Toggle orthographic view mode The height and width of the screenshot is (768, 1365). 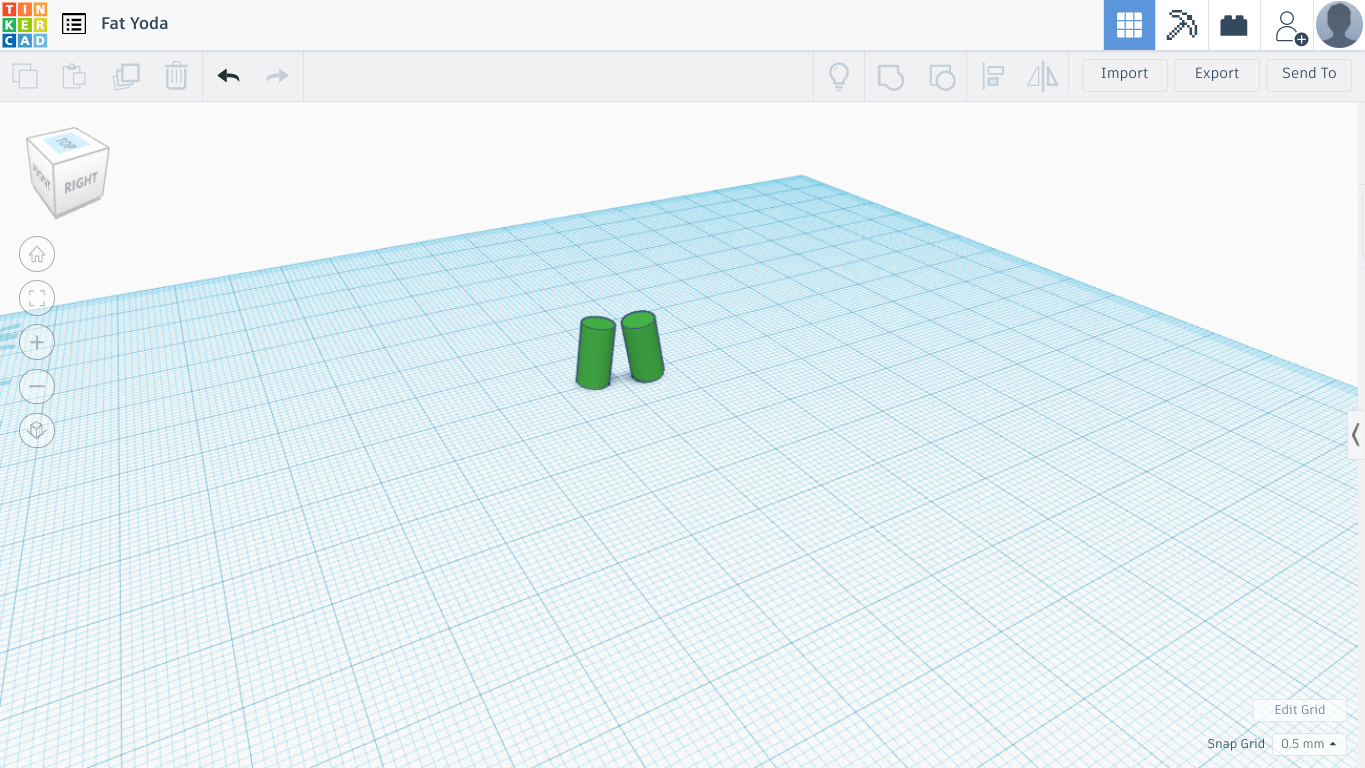tap(37, 431)
